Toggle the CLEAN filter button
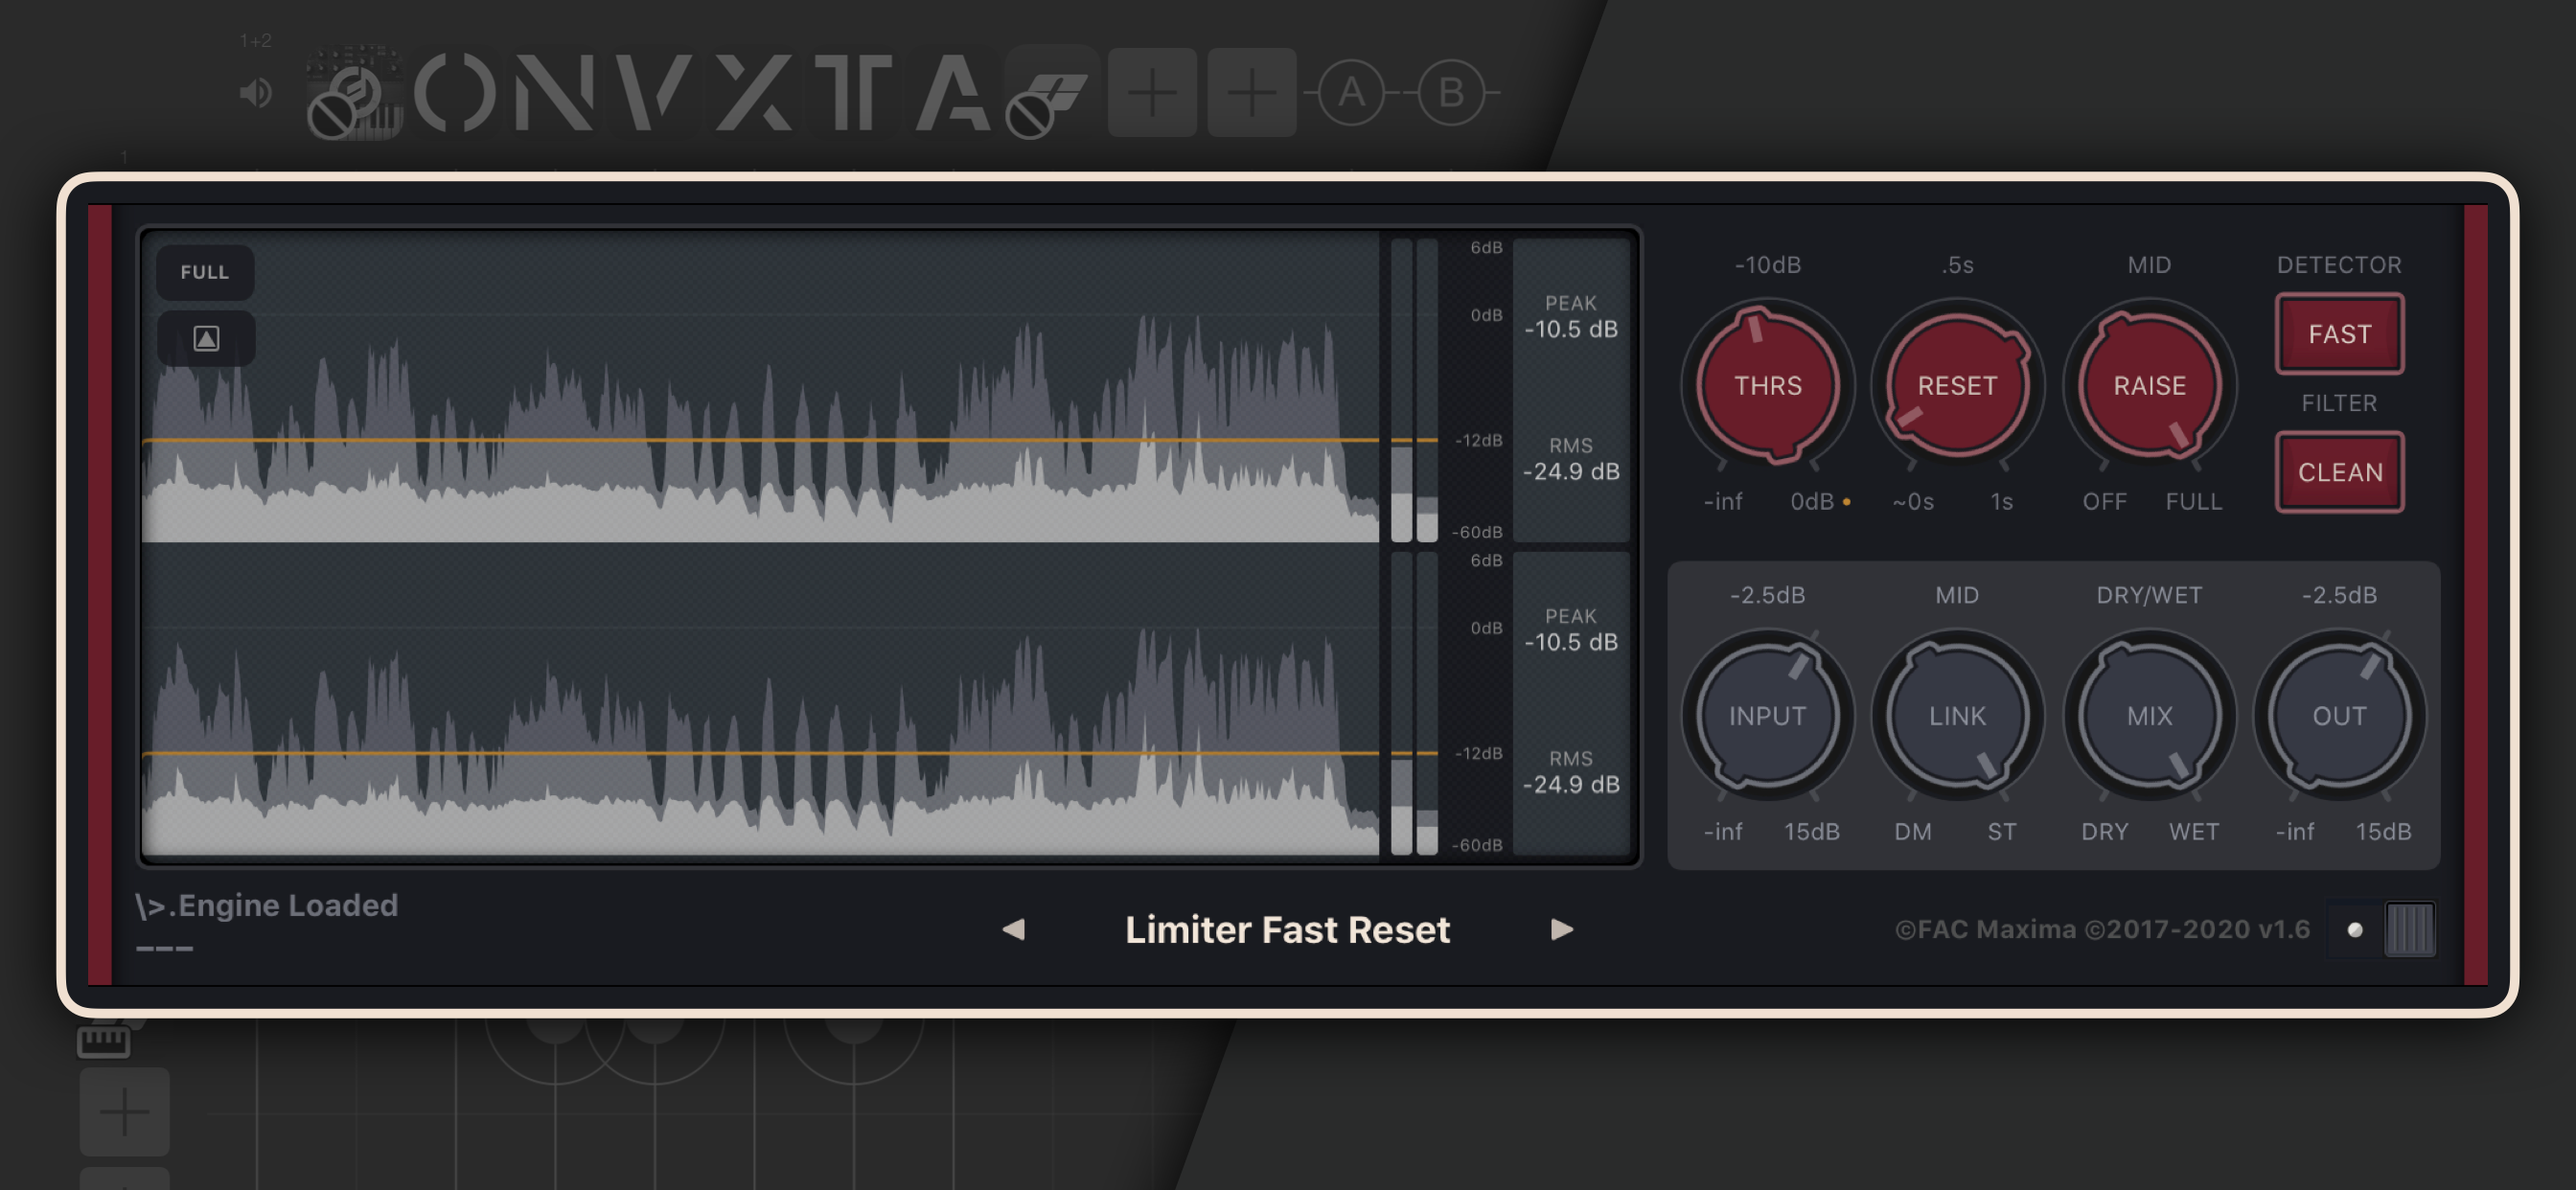The width and height of the screenshot is (2576, 1190). (x=2339, y=472)
